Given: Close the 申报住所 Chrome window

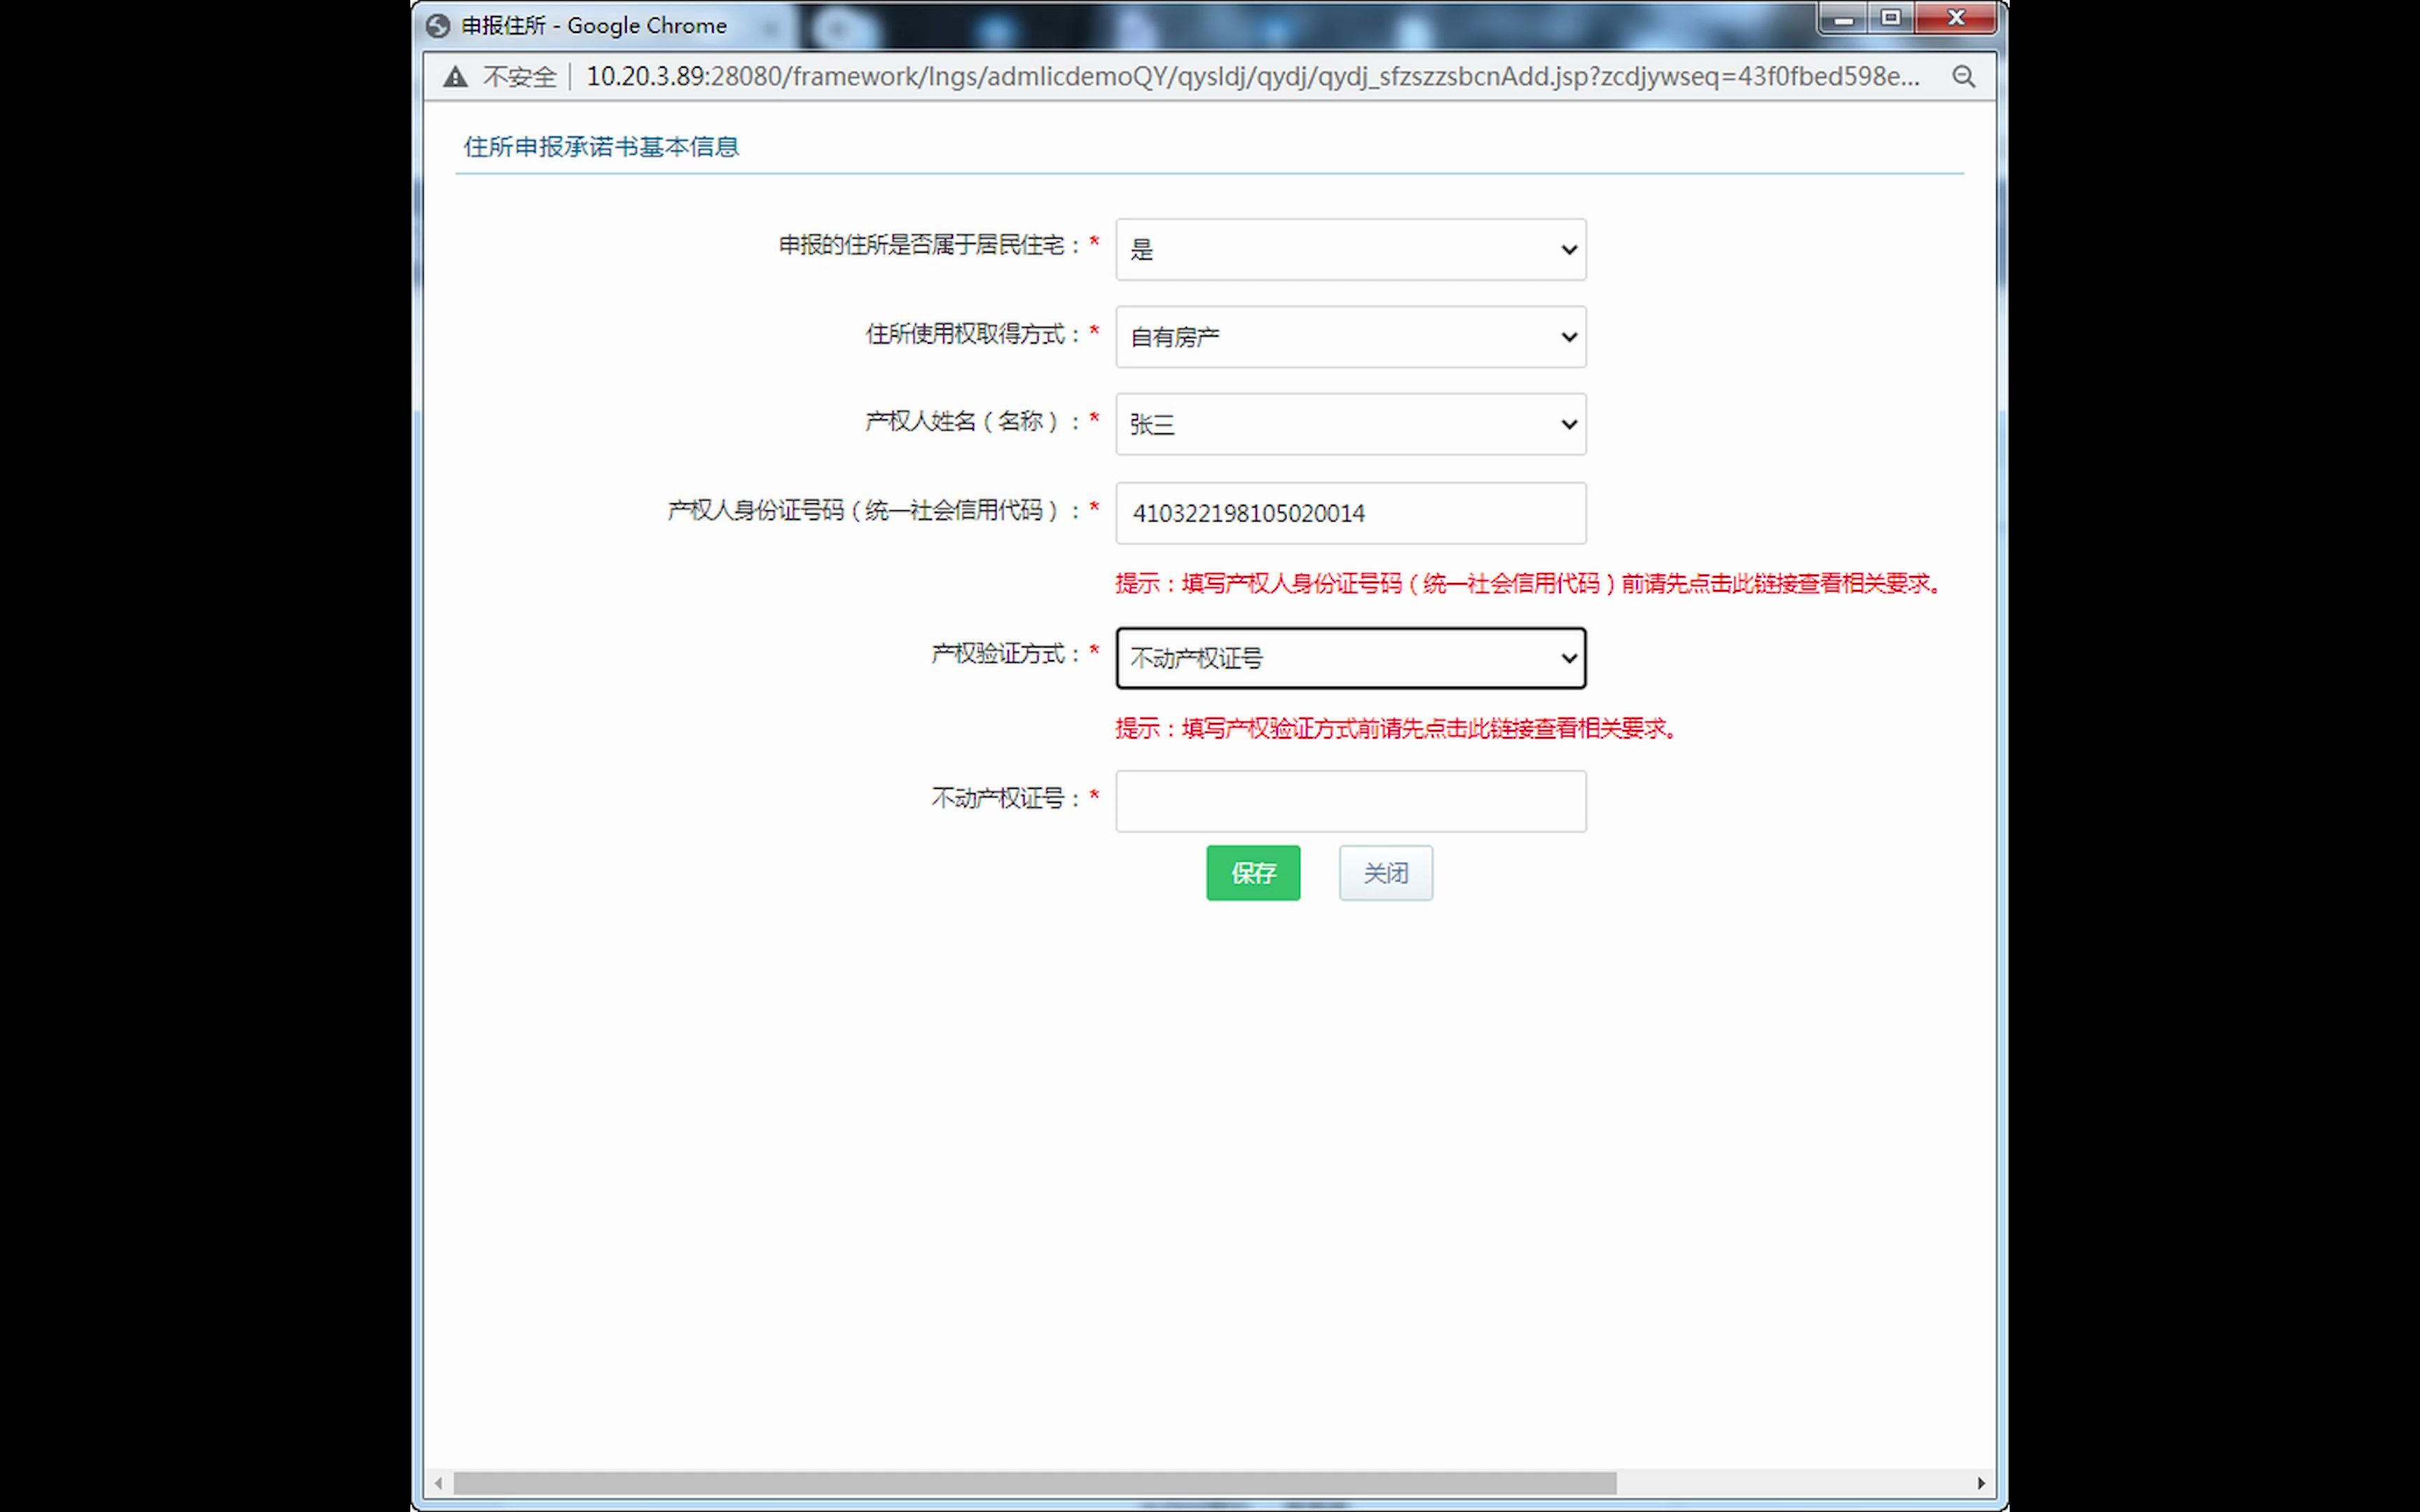Looking at the screenshot, I should point(1956,19).
